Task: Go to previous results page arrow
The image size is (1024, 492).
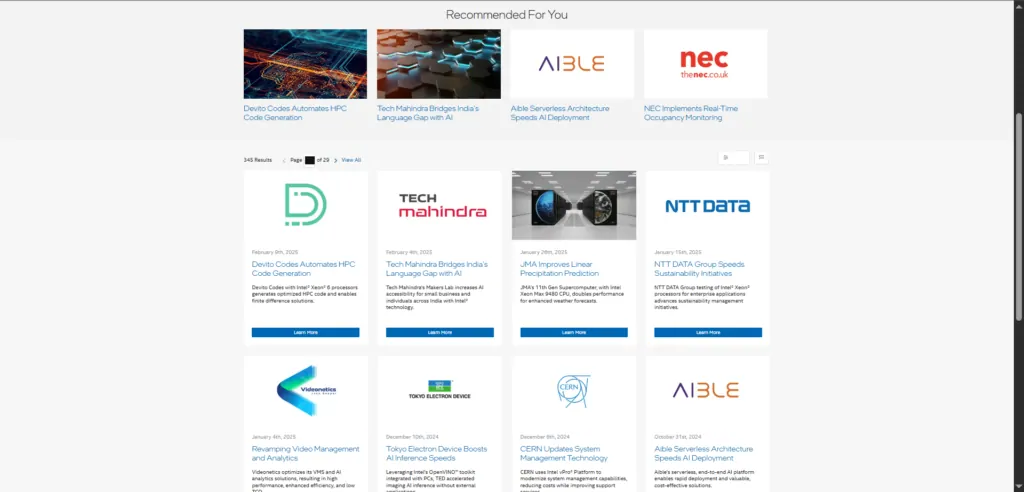Action: click(x=284, y=160)
